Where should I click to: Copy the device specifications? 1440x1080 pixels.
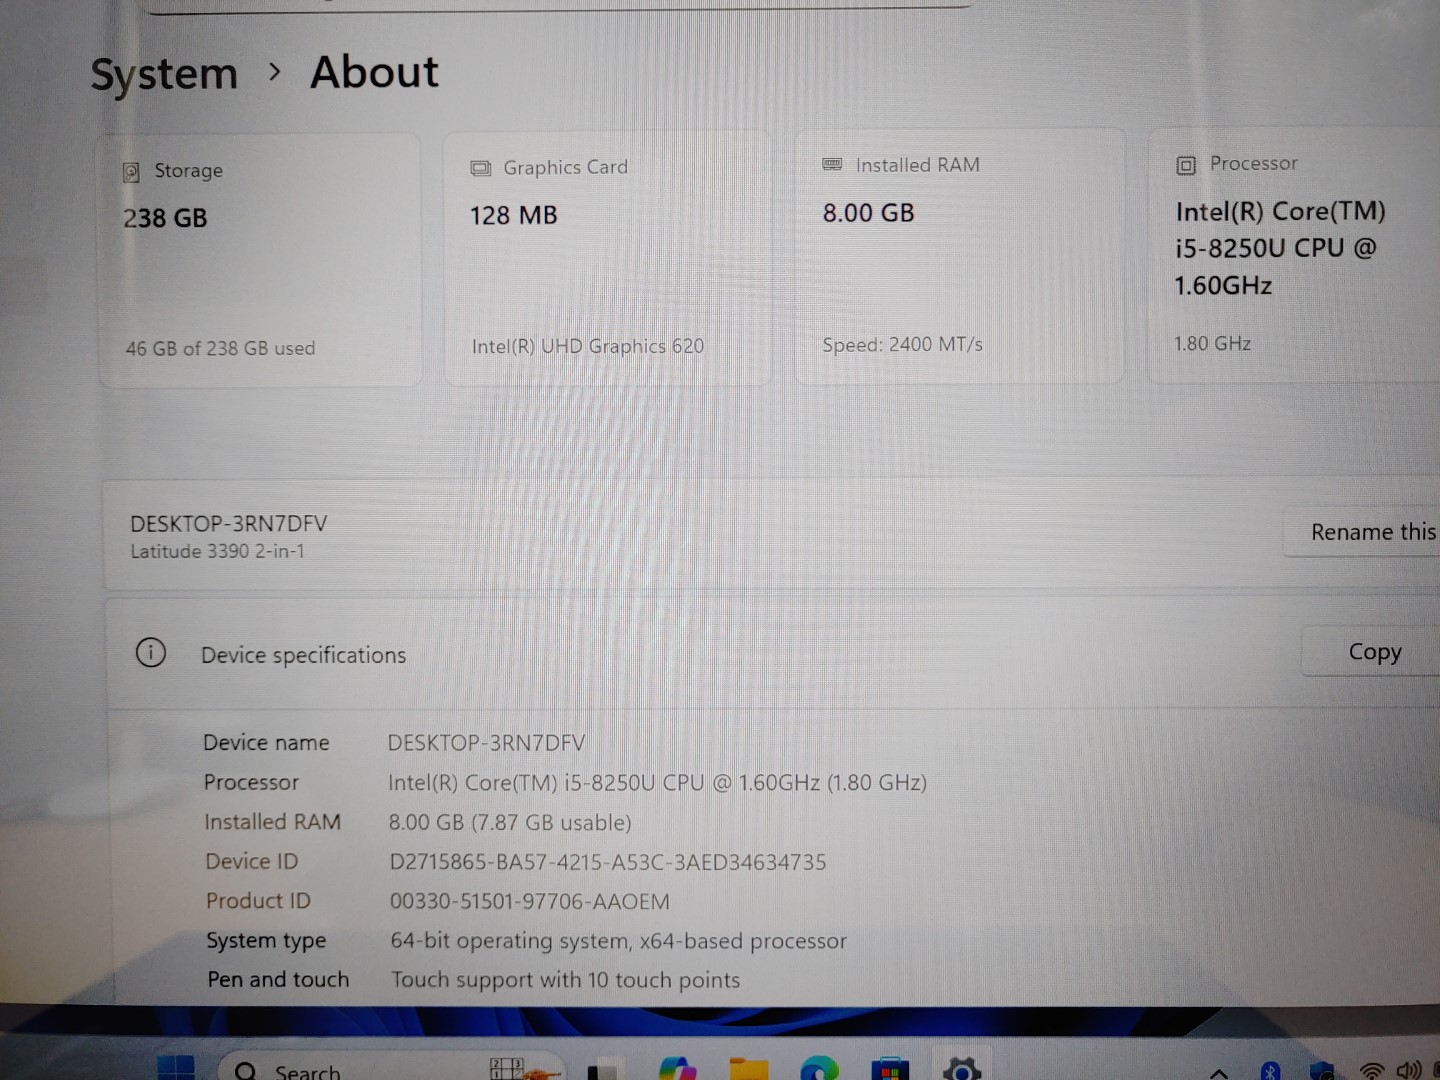pyautogui.click(x=1374, y=652)
